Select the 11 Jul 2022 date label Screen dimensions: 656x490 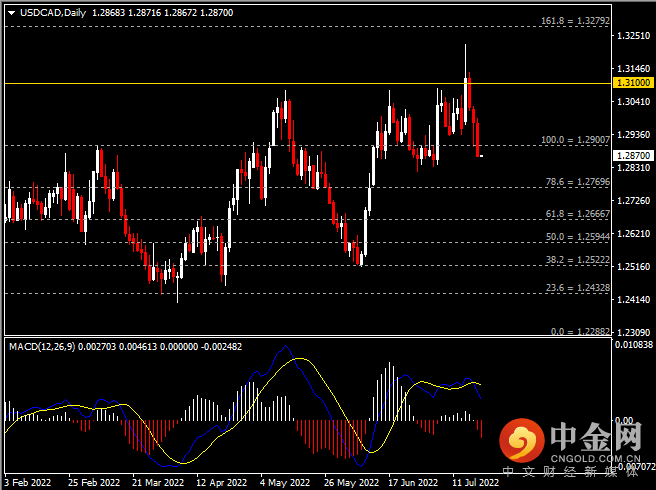pyautogui.click(x=476, y=482)
